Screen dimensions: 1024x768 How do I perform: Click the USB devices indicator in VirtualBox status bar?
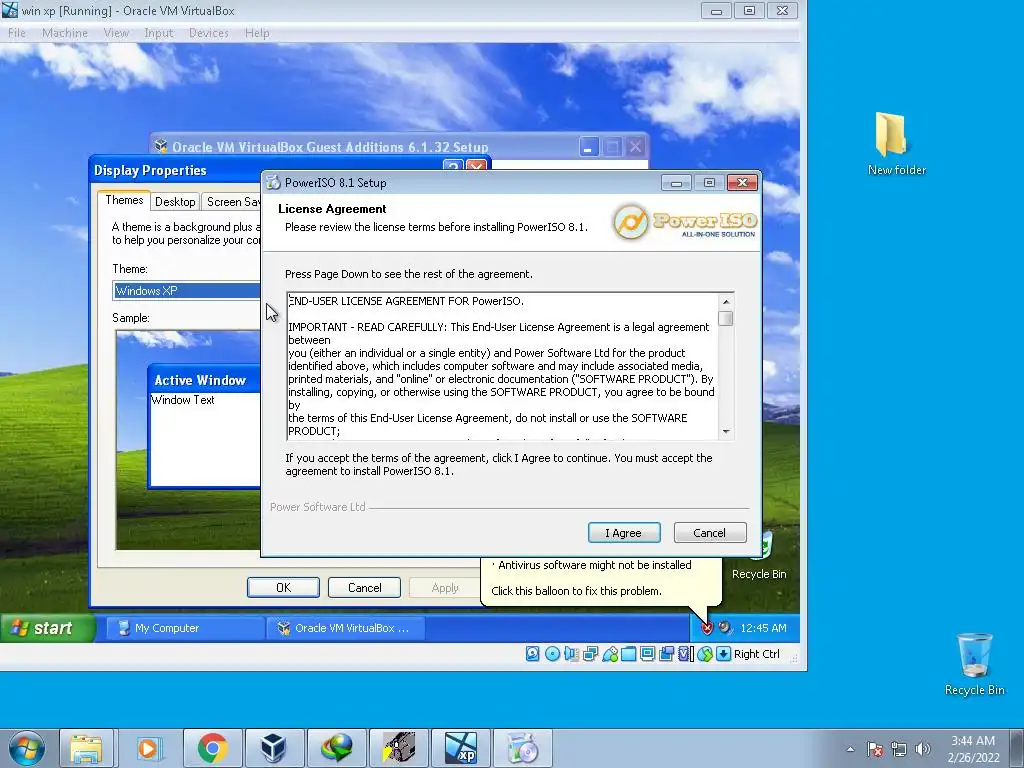(610, 654)
